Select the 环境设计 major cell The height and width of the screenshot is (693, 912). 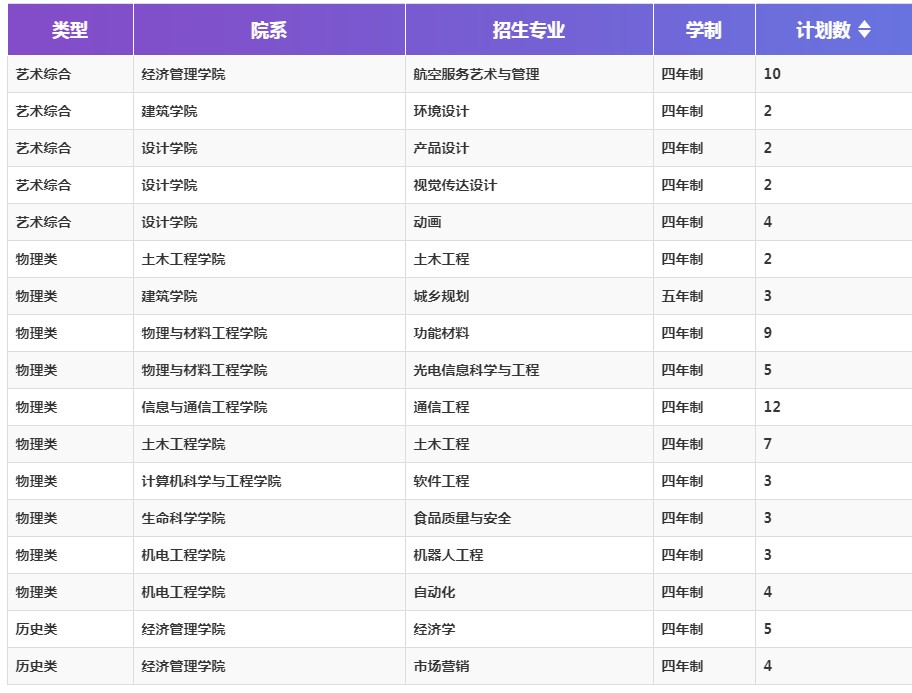441,111
